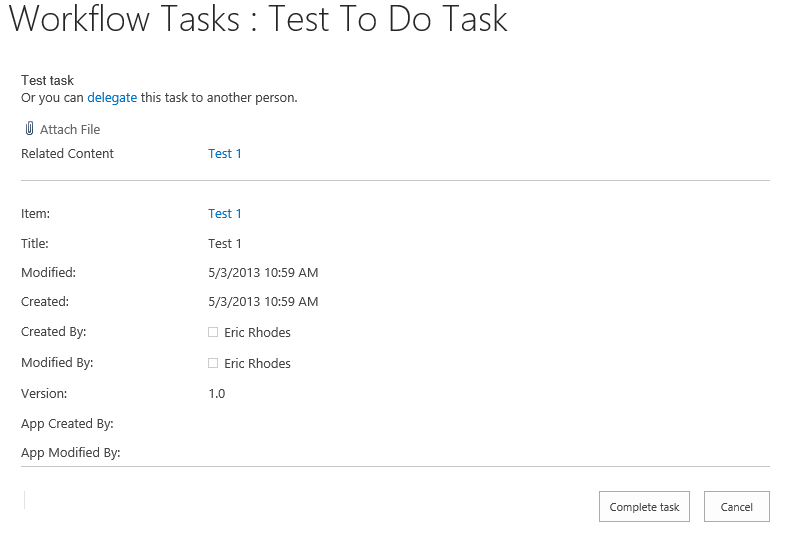Image resolution: width=789 pixels, height=534 pixels.
Task: Click the Title value Test 1
Action: pos(224,244)
